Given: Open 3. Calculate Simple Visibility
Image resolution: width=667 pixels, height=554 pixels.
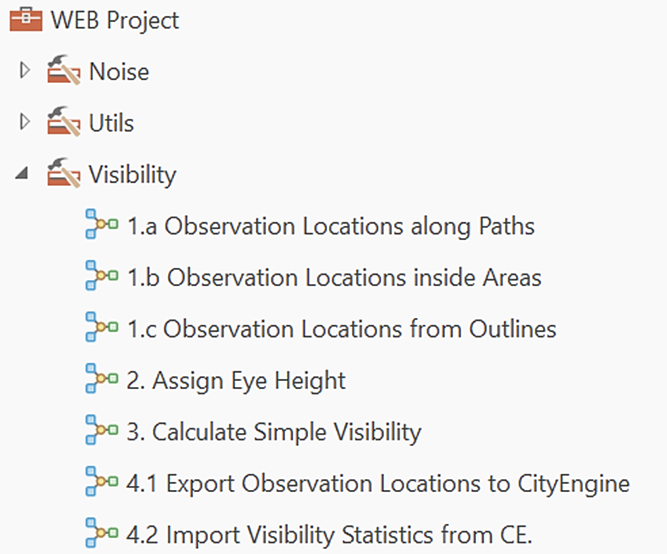Looking at the screenshot, I should tap(274, 433).
